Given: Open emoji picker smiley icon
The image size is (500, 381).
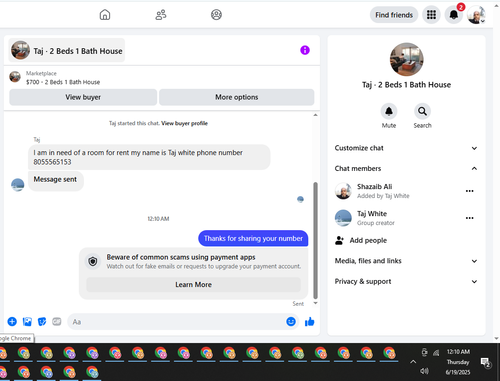Looking at the screenshot, I should pos(291,322).
